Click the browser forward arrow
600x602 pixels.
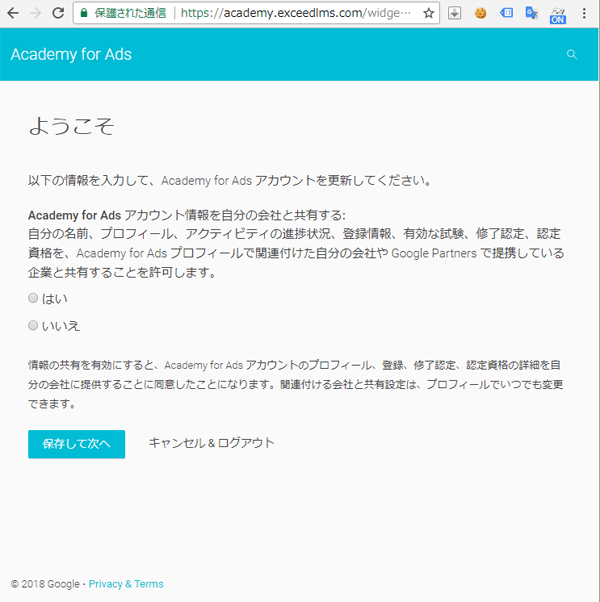coord(35,13)
